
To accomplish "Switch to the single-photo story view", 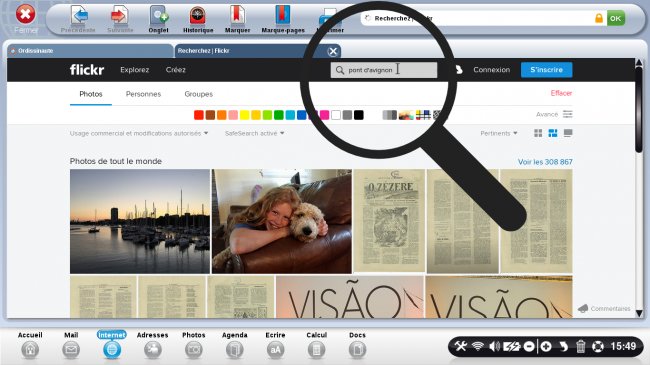I will 568,133.
